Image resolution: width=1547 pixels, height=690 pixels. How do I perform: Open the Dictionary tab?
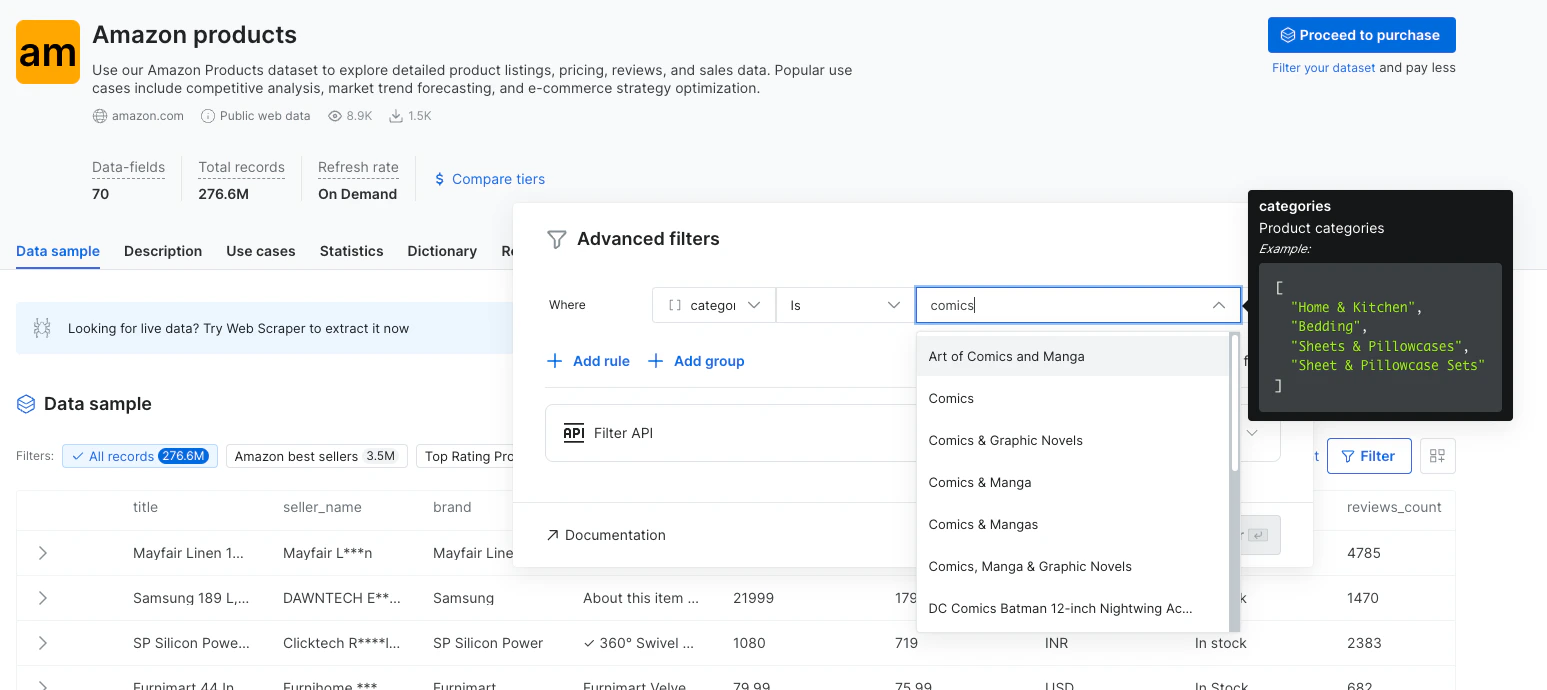[442, 251]
